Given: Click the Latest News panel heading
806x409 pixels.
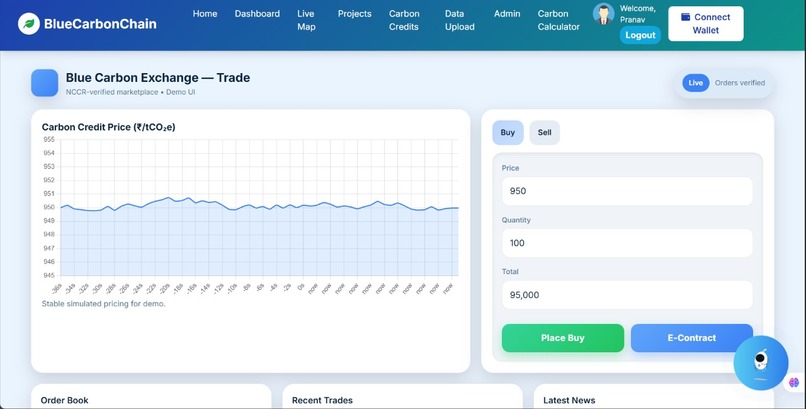Looking at the screenshot, I should coord(569,400).
